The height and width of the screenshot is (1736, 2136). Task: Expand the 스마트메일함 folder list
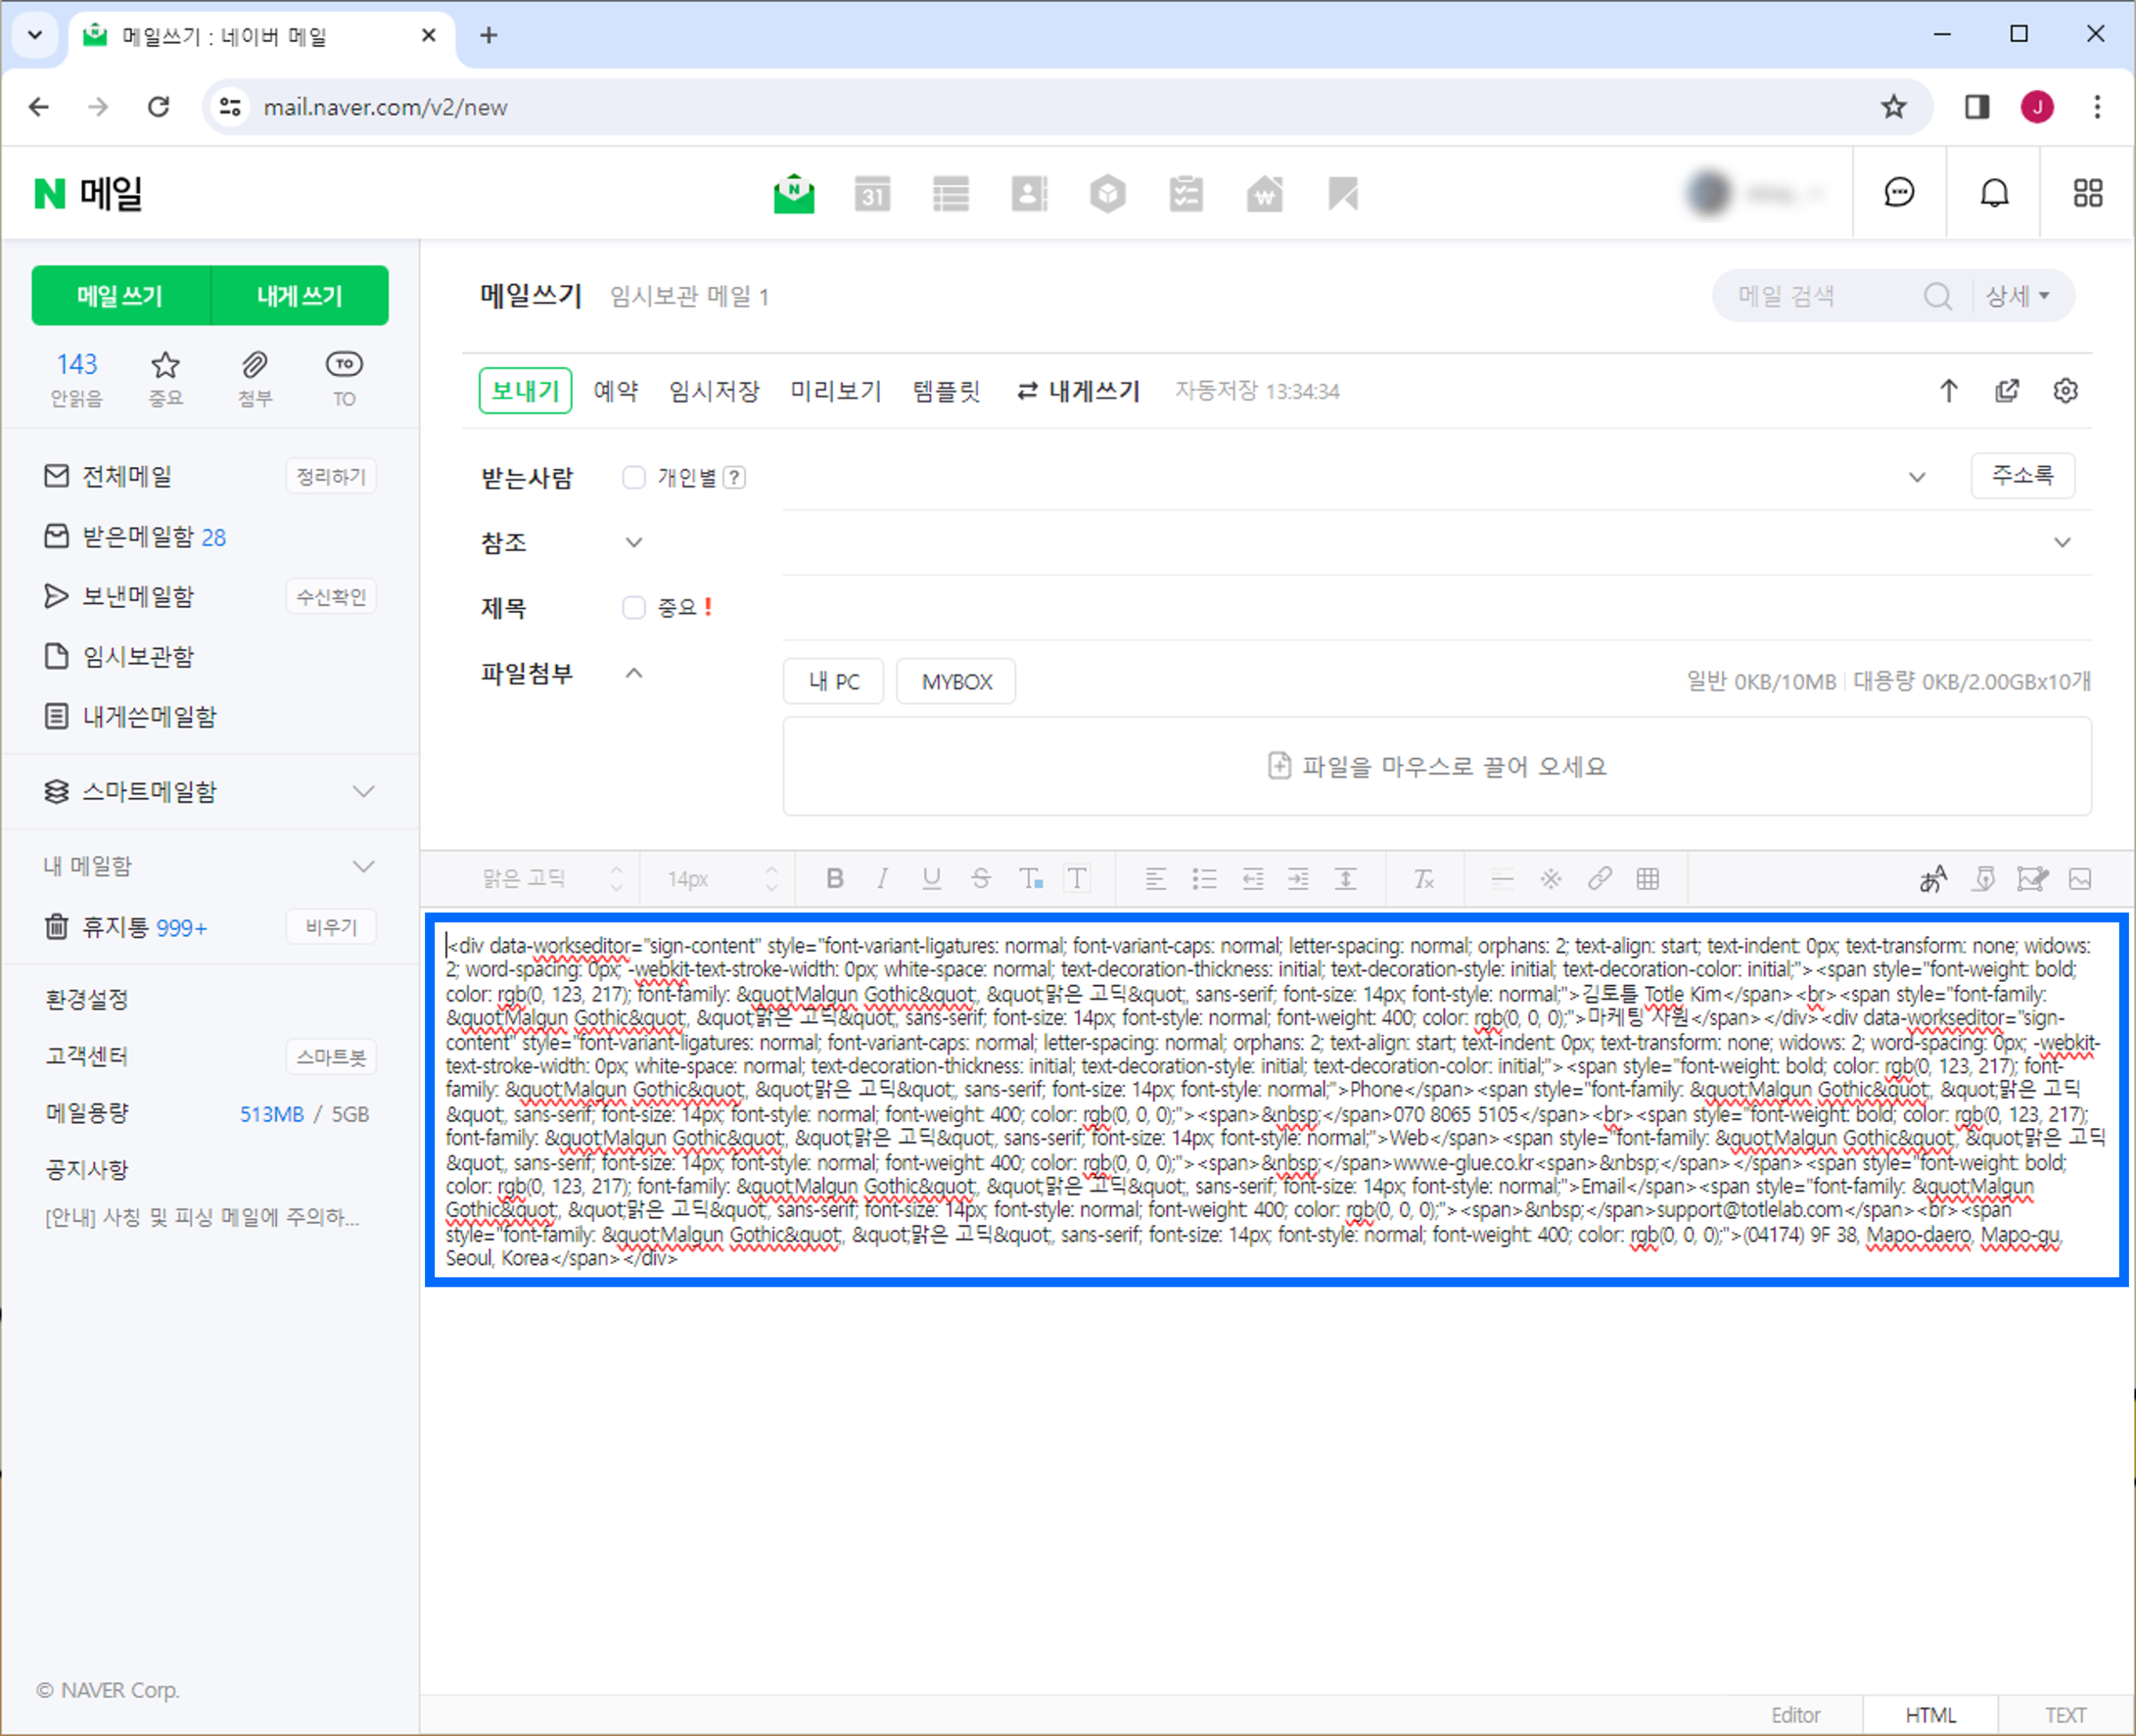tap(364, 791)
